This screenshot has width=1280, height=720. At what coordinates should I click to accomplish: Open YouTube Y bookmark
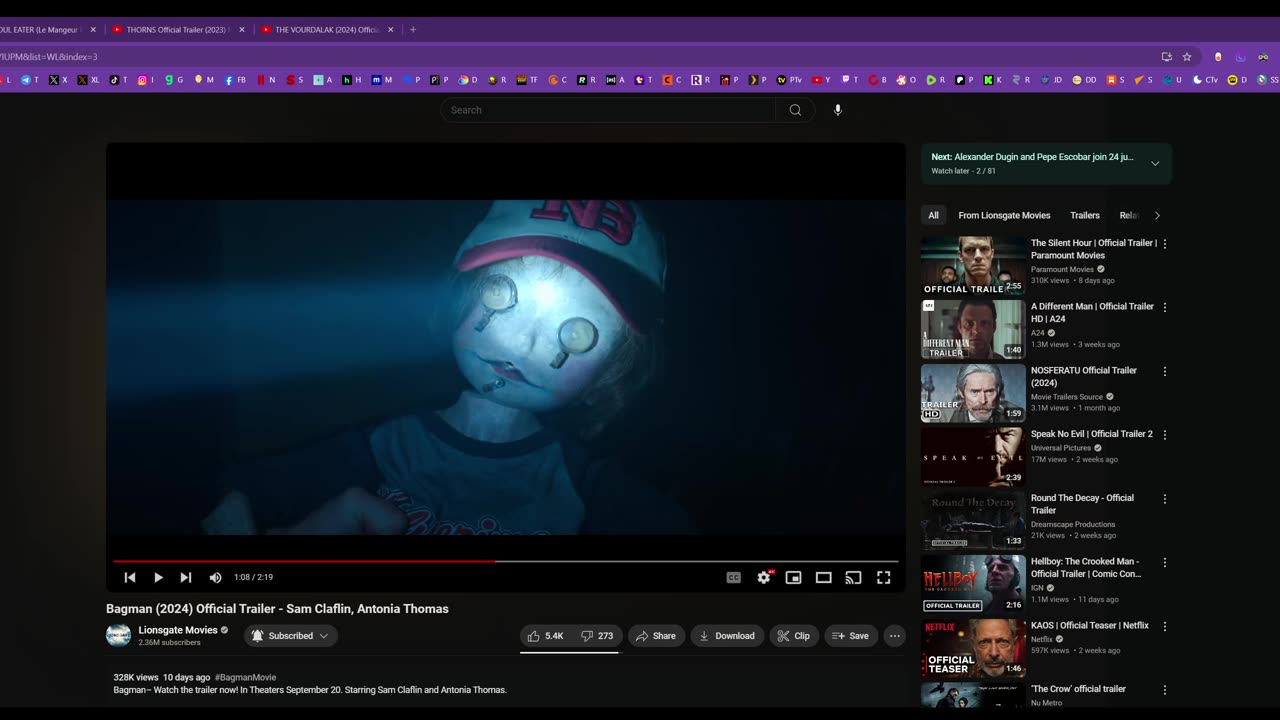pos(821,80)
